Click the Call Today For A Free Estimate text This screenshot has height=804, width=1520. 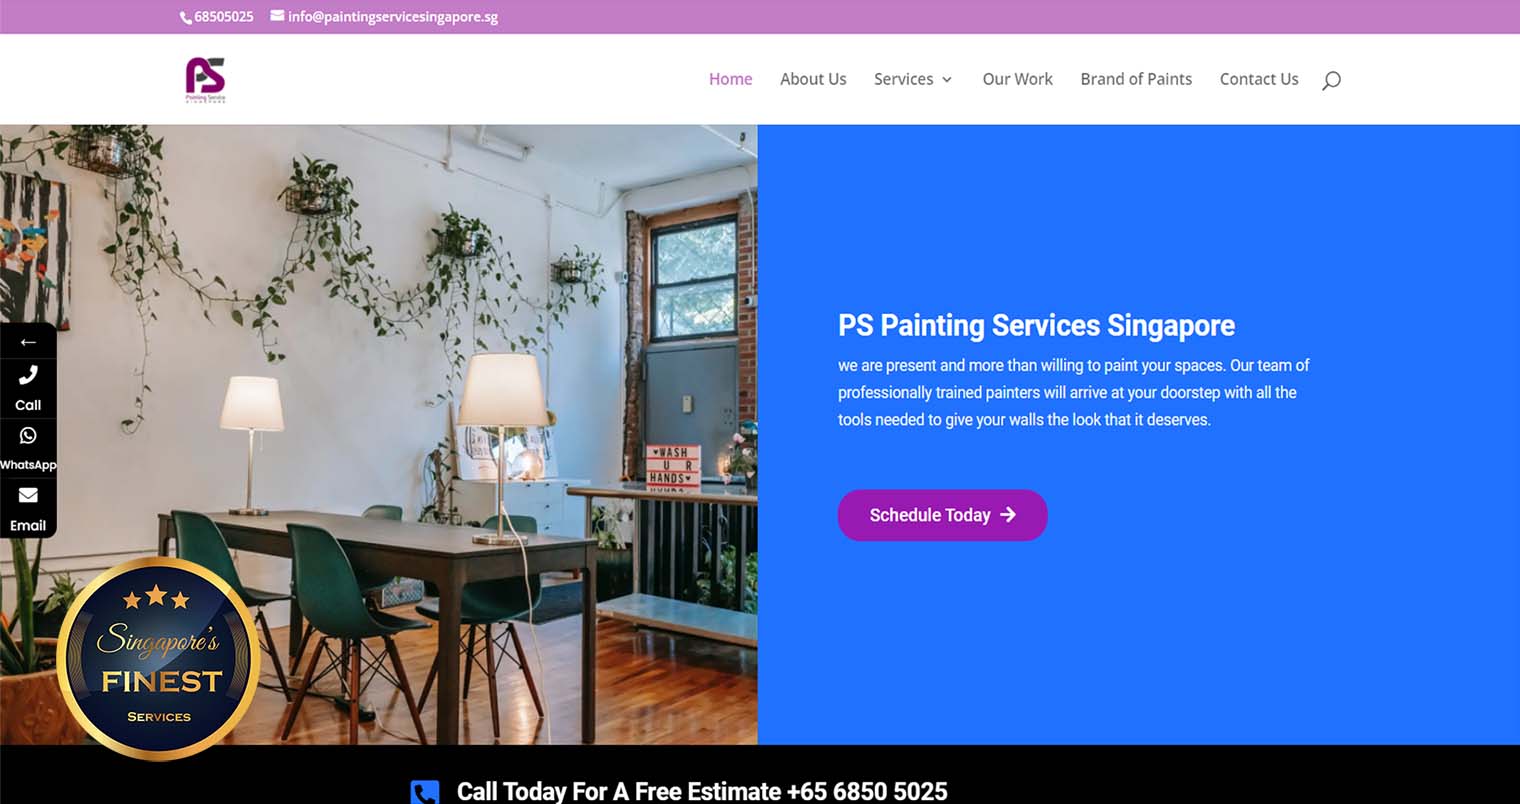[x=702, y=792]
